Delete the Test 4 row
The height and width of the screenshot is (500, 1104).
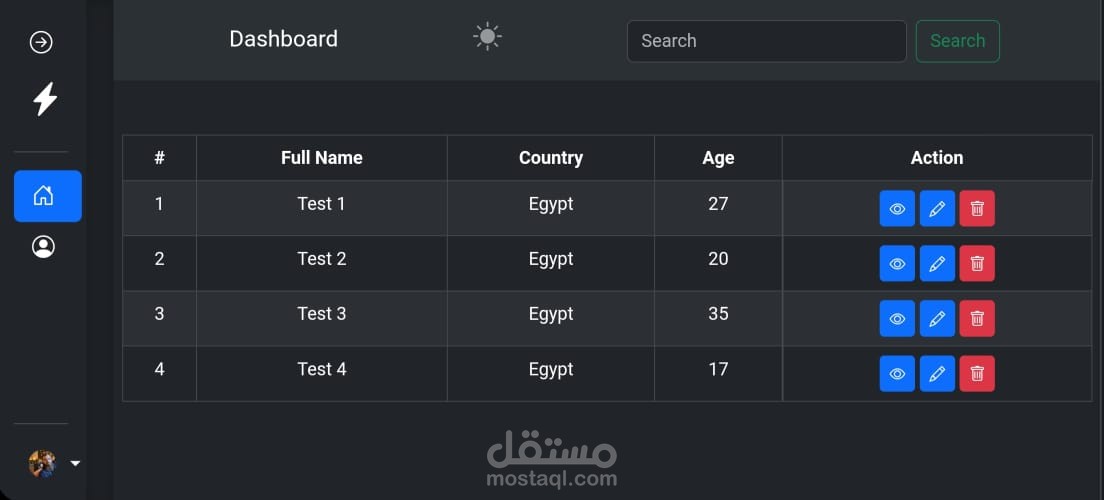977,374
